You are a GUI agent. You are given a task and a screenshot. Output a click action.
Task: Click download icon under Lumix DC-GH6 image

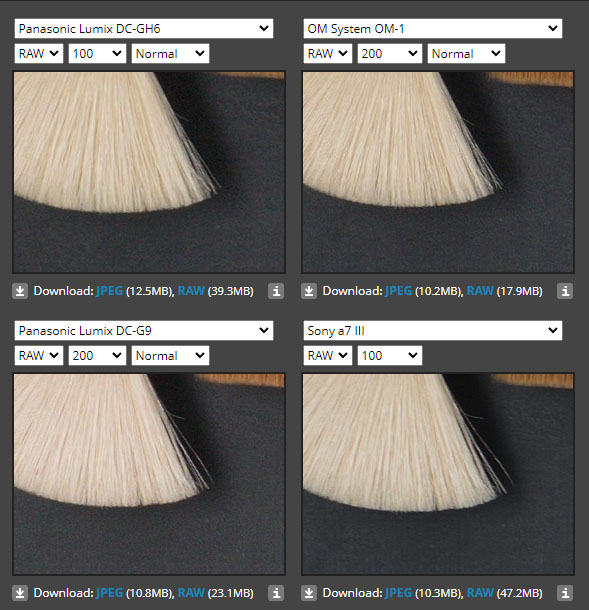pyautogui.click(x=20, y=291)
